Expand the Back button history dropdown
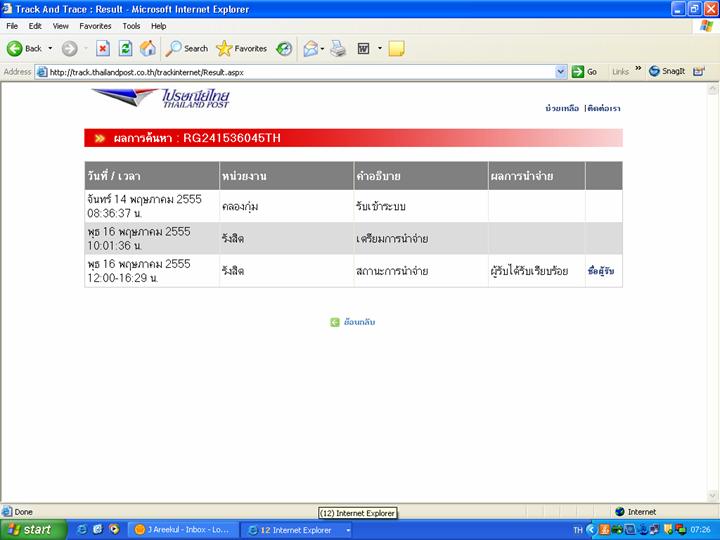This screenshot has height=540, width=720. (x=50, y=48)
